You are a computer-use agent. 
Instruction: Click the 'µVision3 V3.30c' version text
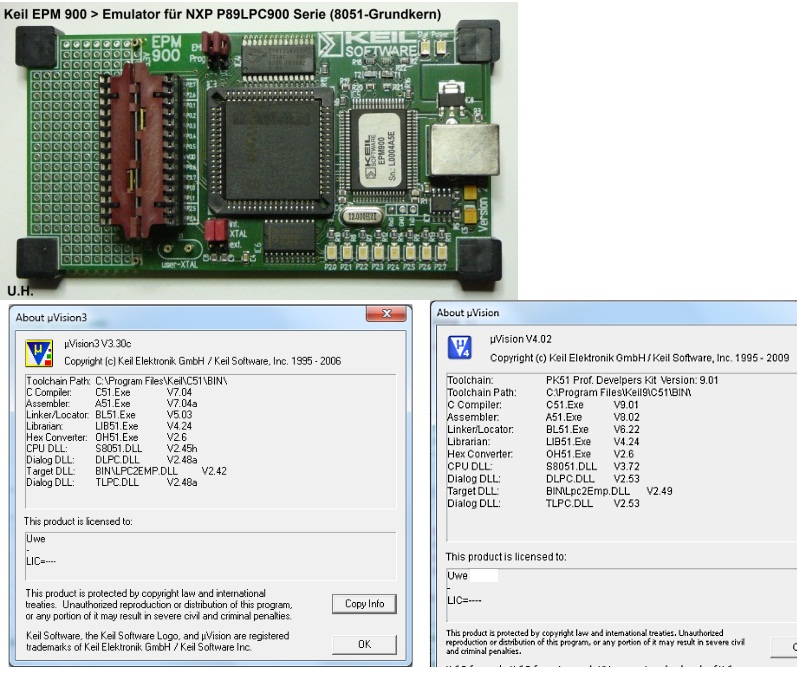coord(98,344)
